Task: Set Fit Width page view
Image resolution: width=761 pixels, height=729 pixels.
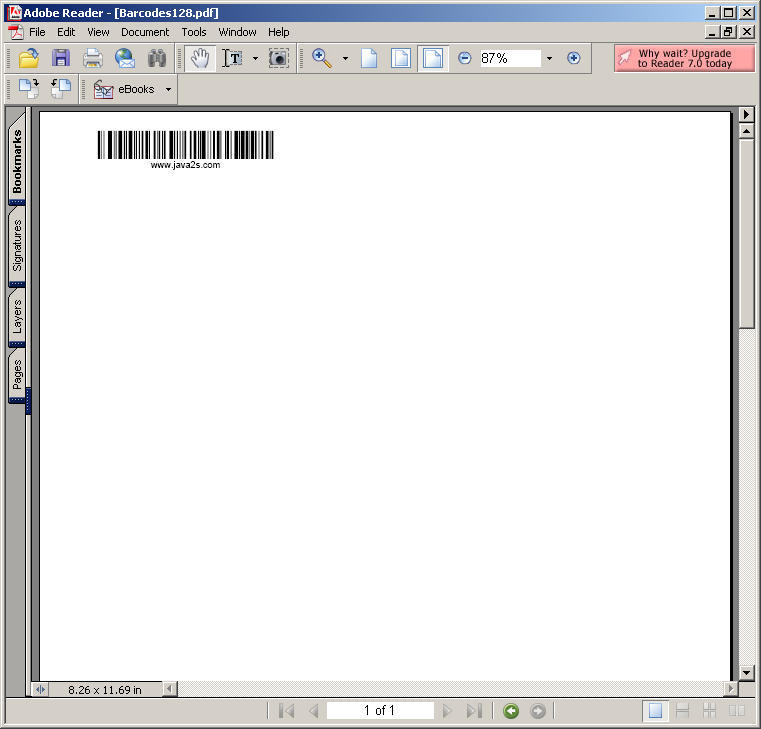Action: 433,58
